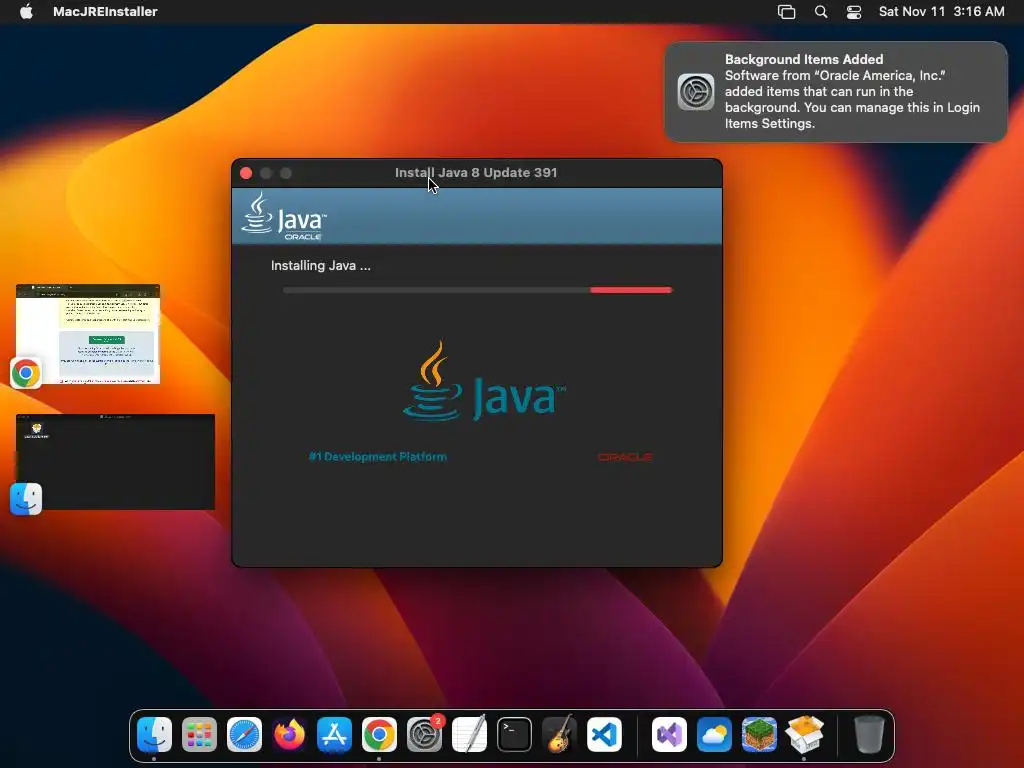The height and width of the screenshot is (768, 1024).
Task: Open Finder from the Dock
Action: 154,735
